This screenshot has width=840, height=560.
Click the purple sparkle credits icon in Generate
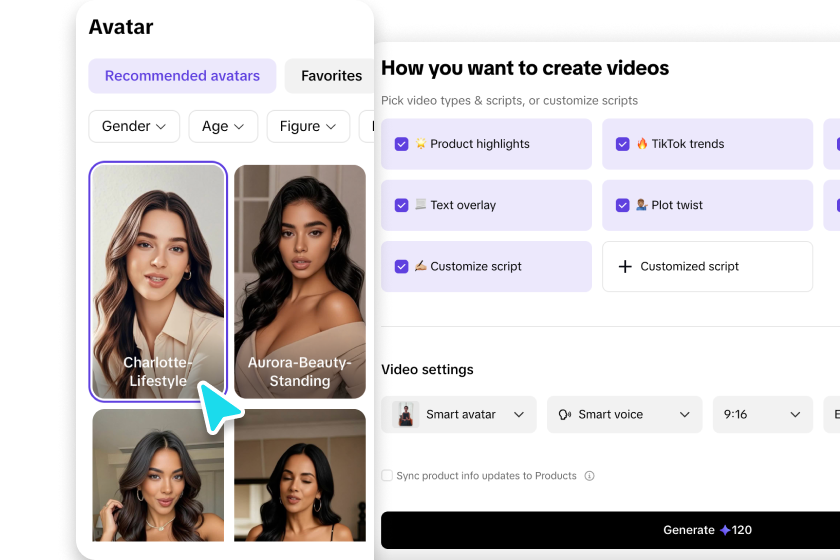click(725, 530)
